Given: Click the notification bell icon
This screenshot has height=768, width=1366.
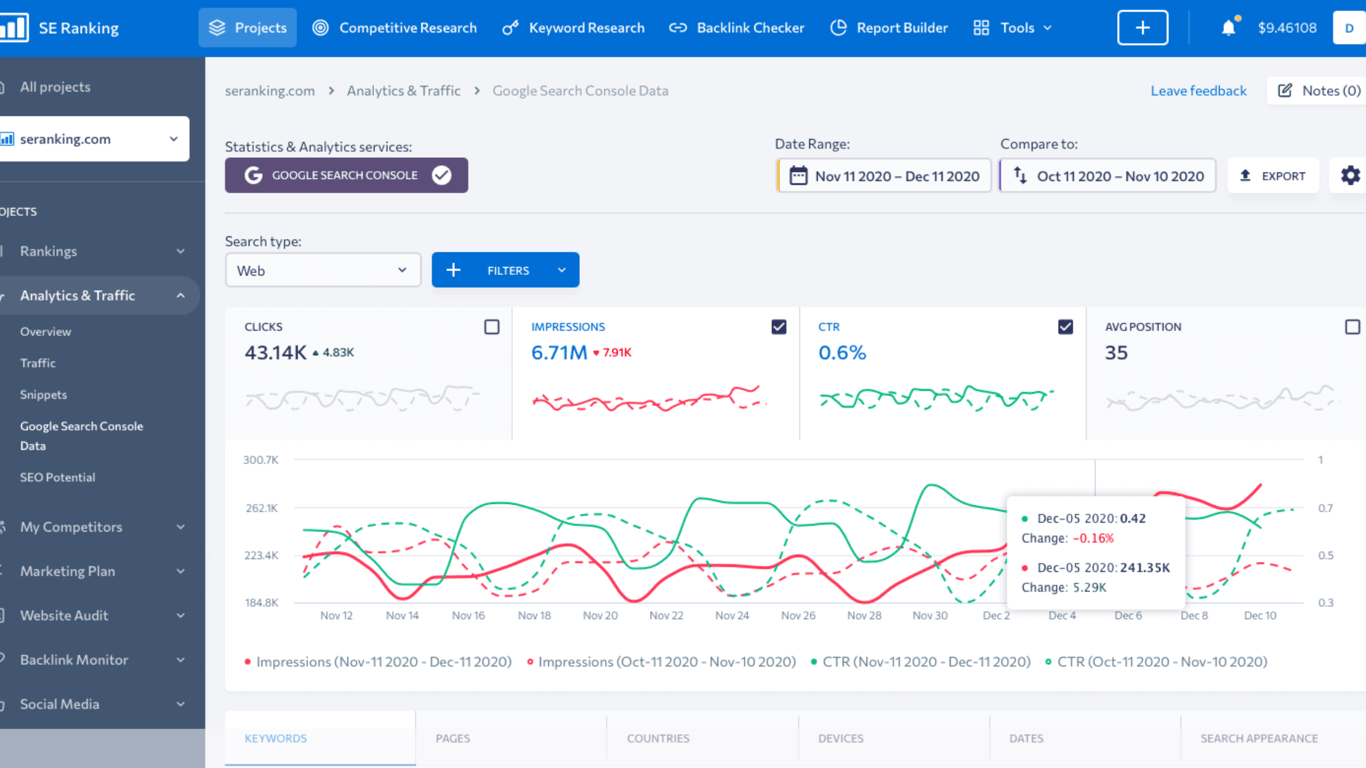Looking at the screenshot, I should point(1228,28).
